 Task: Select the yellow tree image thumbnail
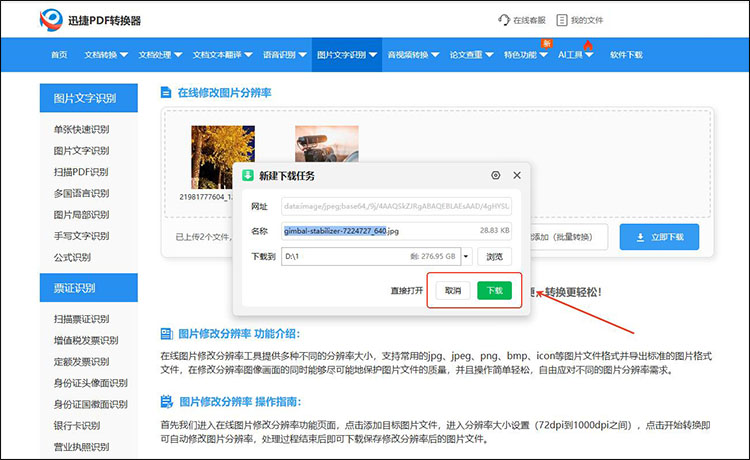tap(223, 157)
